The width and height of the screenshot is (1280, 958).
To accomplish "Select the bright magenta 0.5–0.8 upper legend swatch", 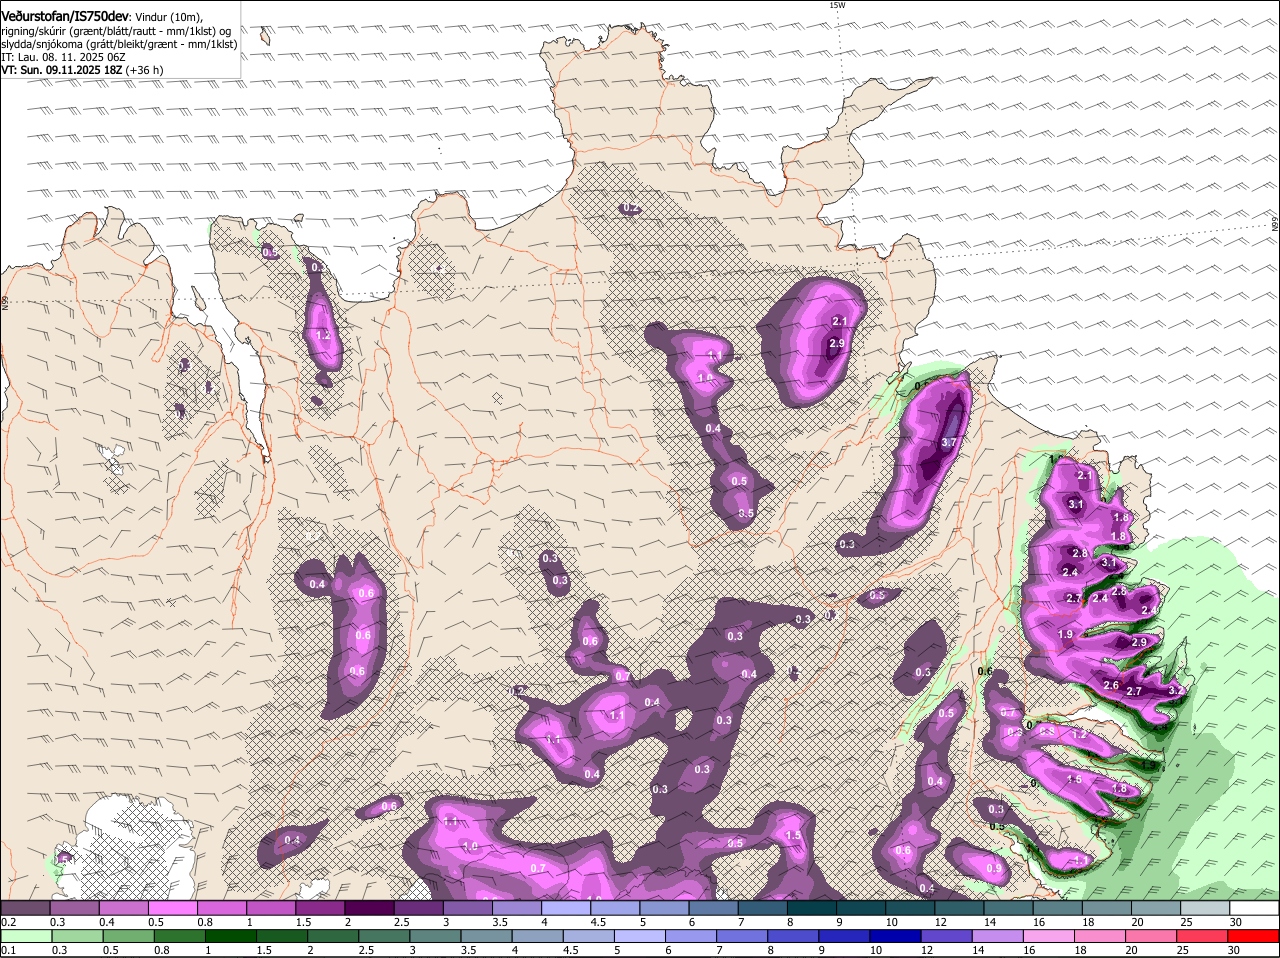I will coord(174,908).
